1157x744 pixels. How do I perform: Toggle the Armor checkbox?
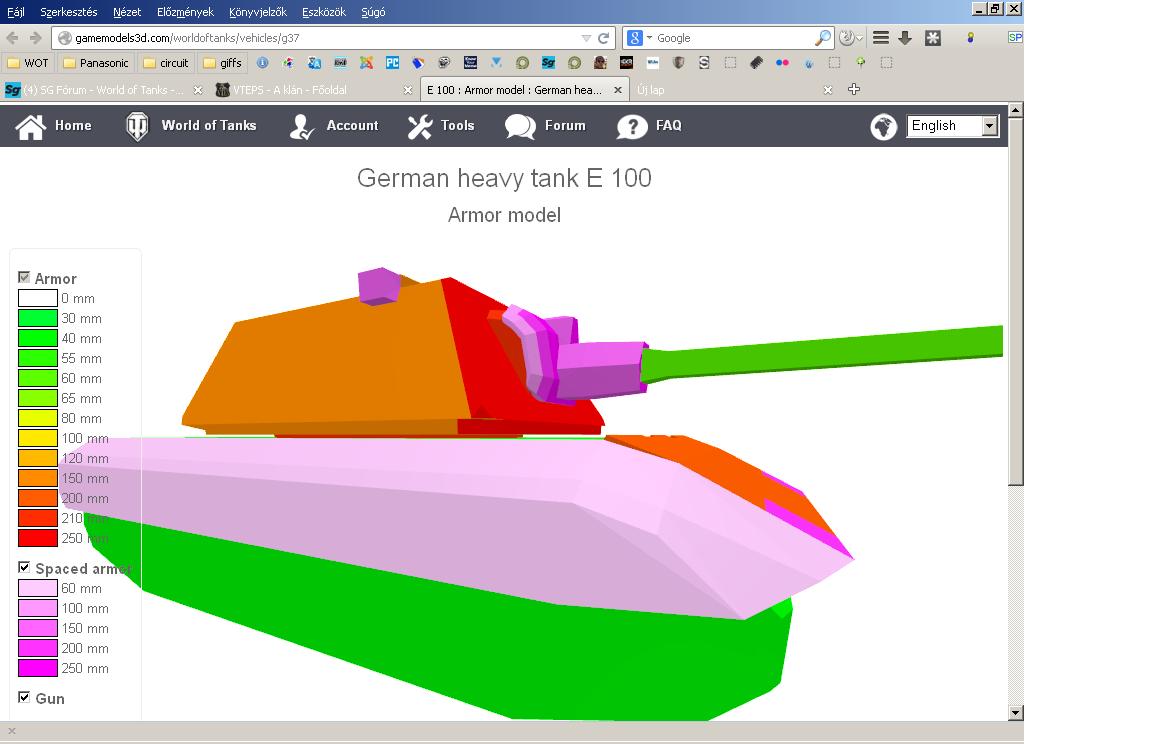[x=24, y=277]
